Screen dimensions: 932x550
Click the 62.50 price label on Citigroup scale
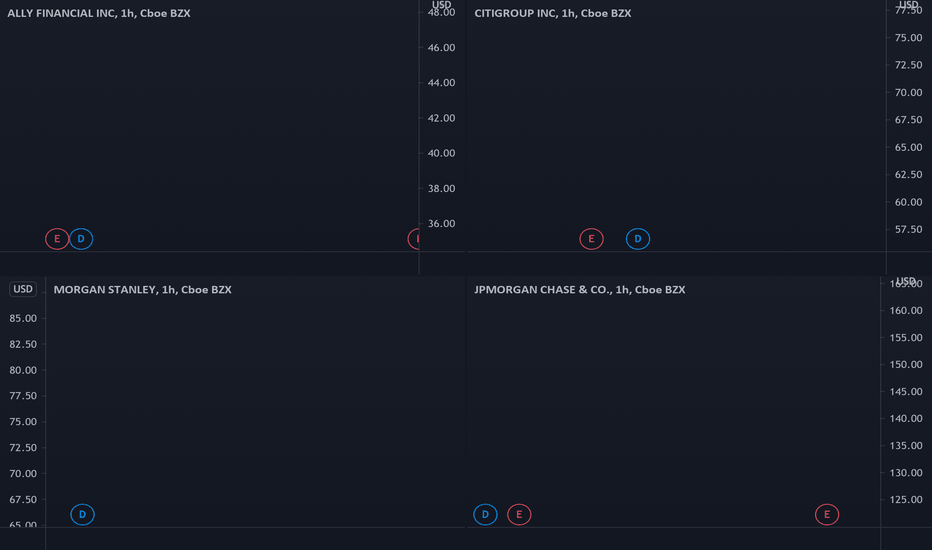click(x=908, y=174)
